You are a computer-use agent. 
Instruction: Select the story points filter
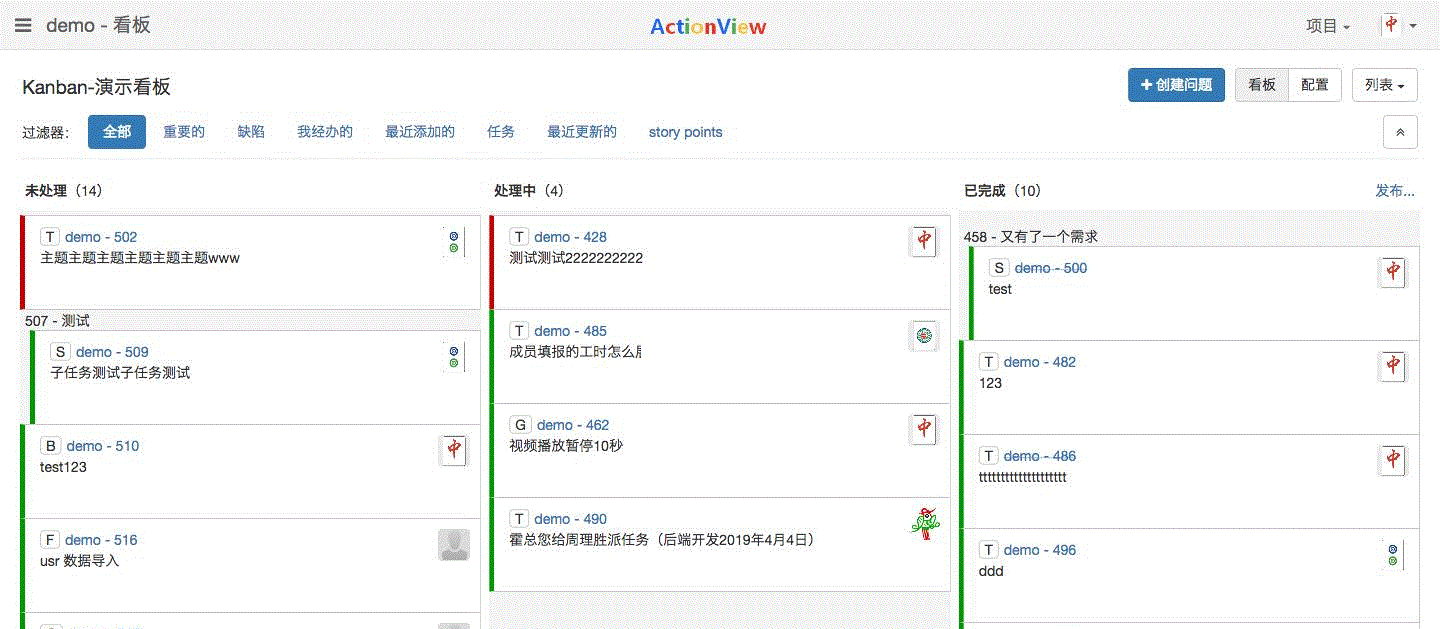click(685, 132)
